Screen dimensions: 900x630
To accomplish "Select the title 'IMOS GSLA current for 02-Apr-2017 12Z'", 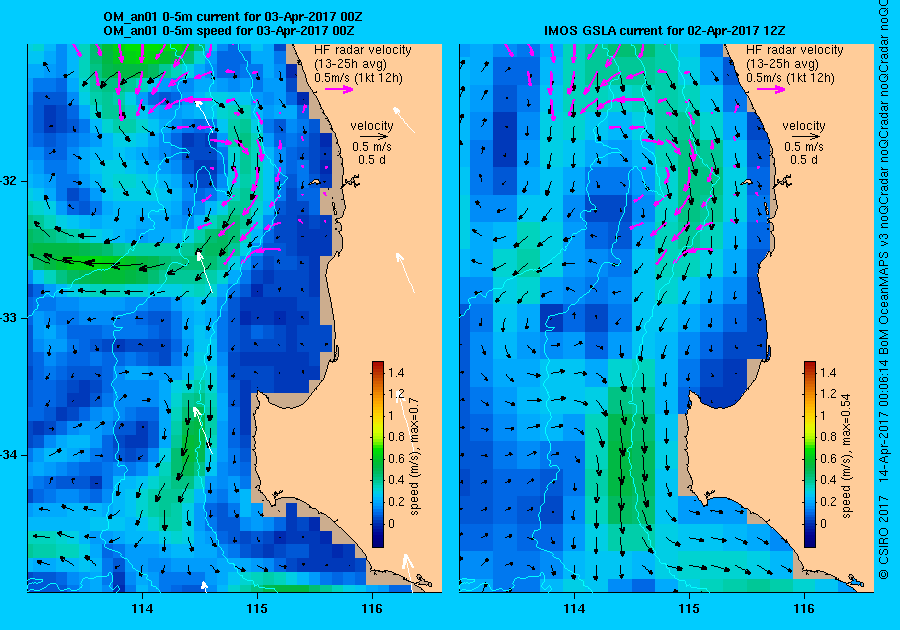I will coord(665,30).
